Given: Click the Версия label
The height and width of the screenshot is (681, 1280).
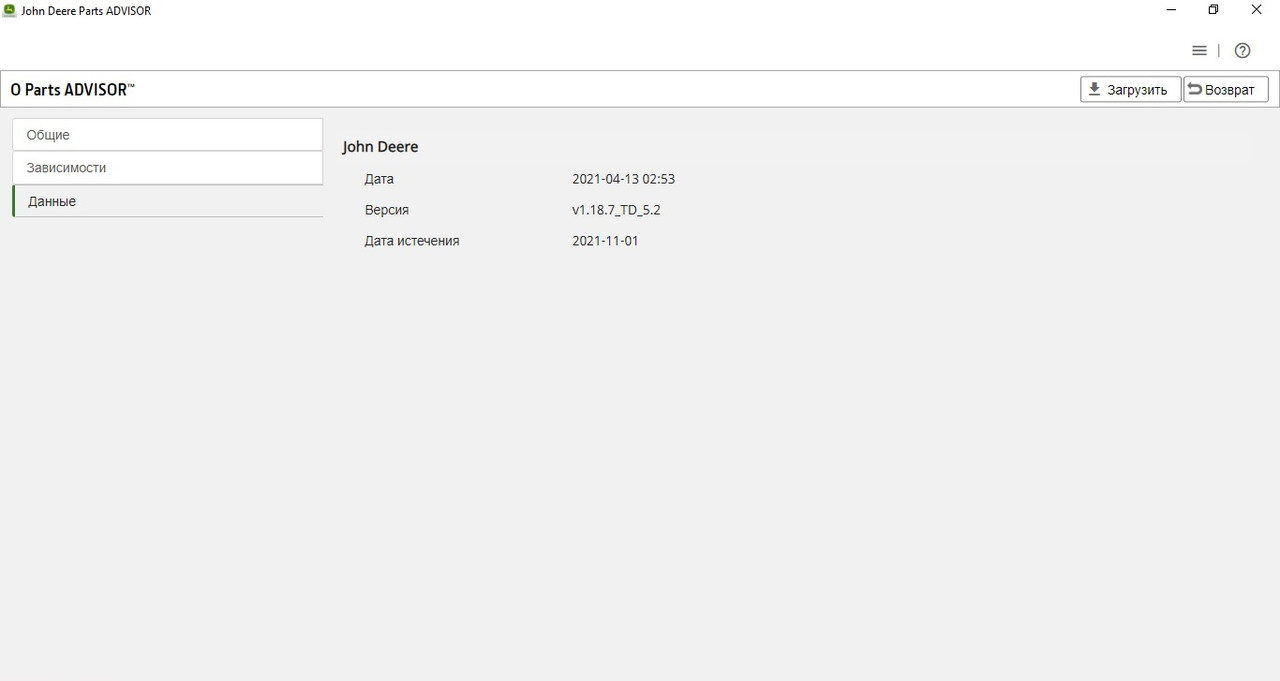Looking at the screenshot, I should pos(387,210).
